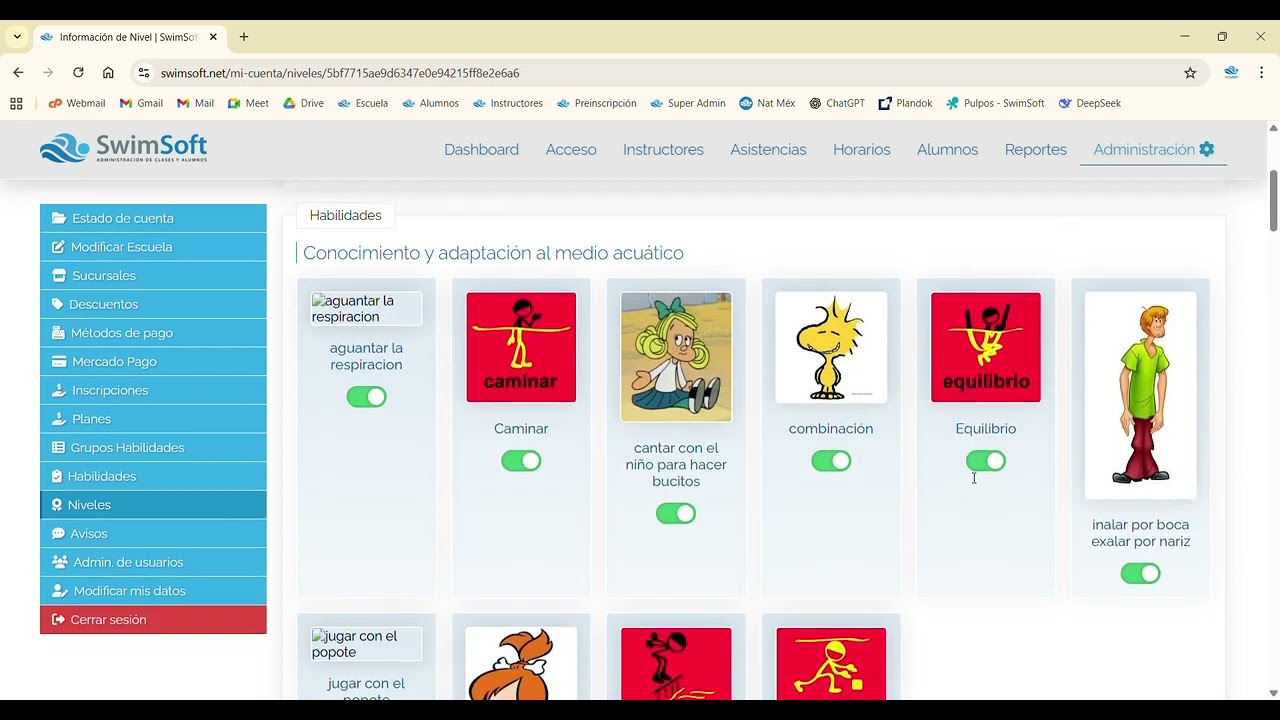Open the Meet bookmark

click(x=248, y=103)
